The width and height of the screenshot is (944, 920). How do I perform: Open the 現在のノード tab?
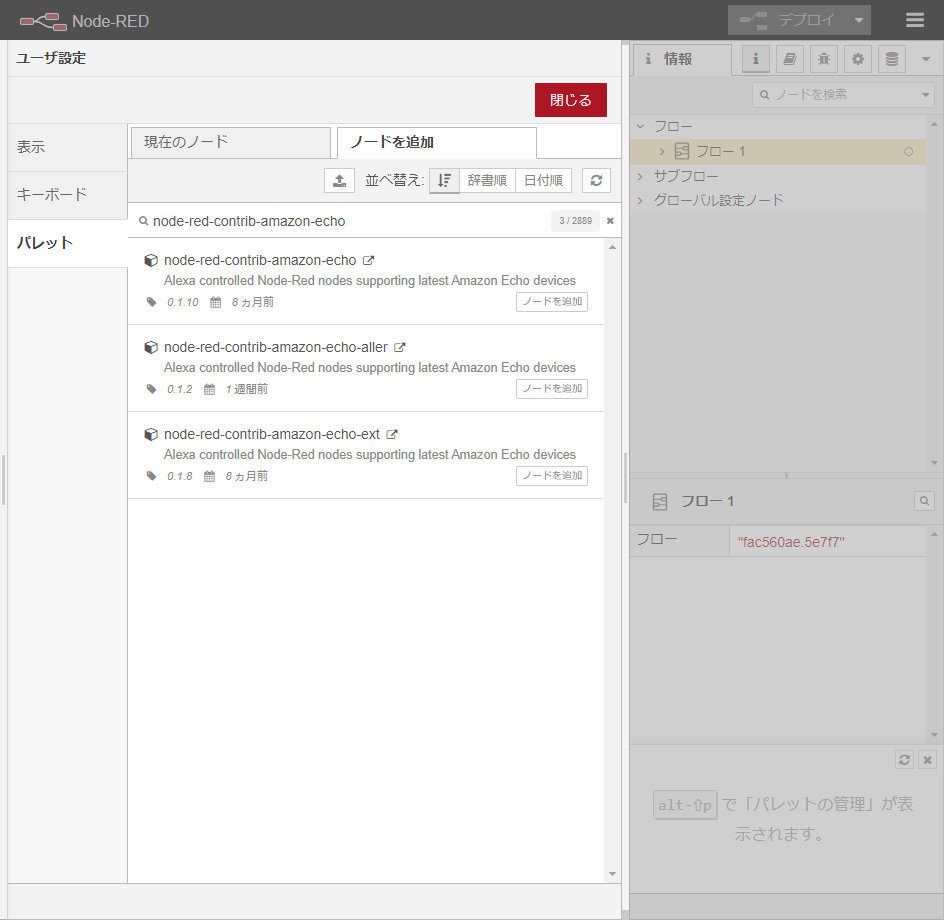click(231, 142)
